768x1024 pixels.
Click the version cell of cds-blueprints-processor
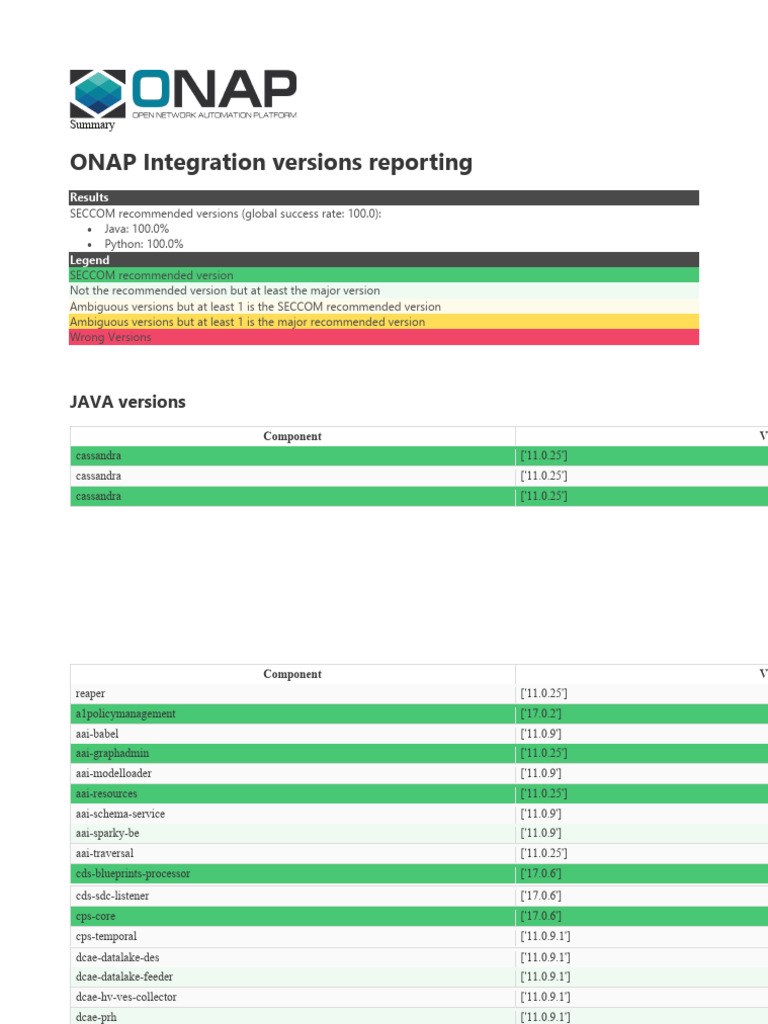pos(641,874)
